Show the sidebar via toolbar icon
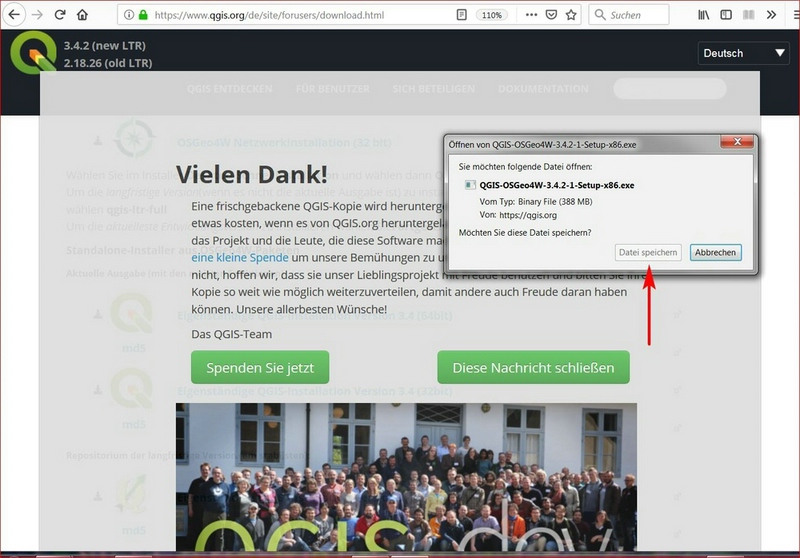The width and height of the screenshot is (800, 558). (x=726, y=15)
